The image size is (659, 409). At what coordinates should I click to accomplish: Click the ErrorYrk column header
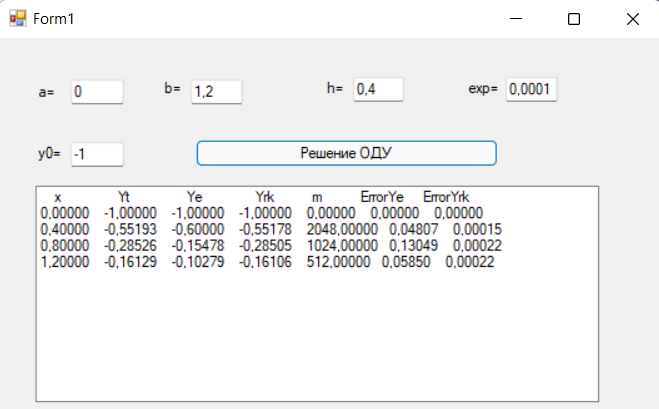446,197
